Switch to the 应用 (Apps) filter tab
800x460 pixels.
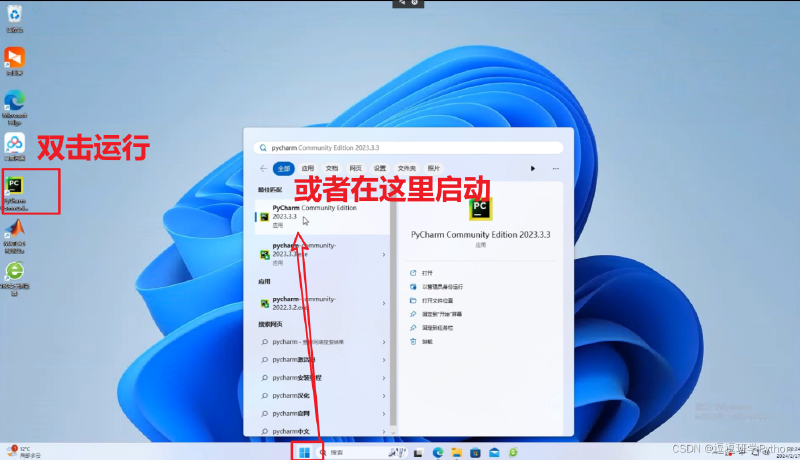308,168
